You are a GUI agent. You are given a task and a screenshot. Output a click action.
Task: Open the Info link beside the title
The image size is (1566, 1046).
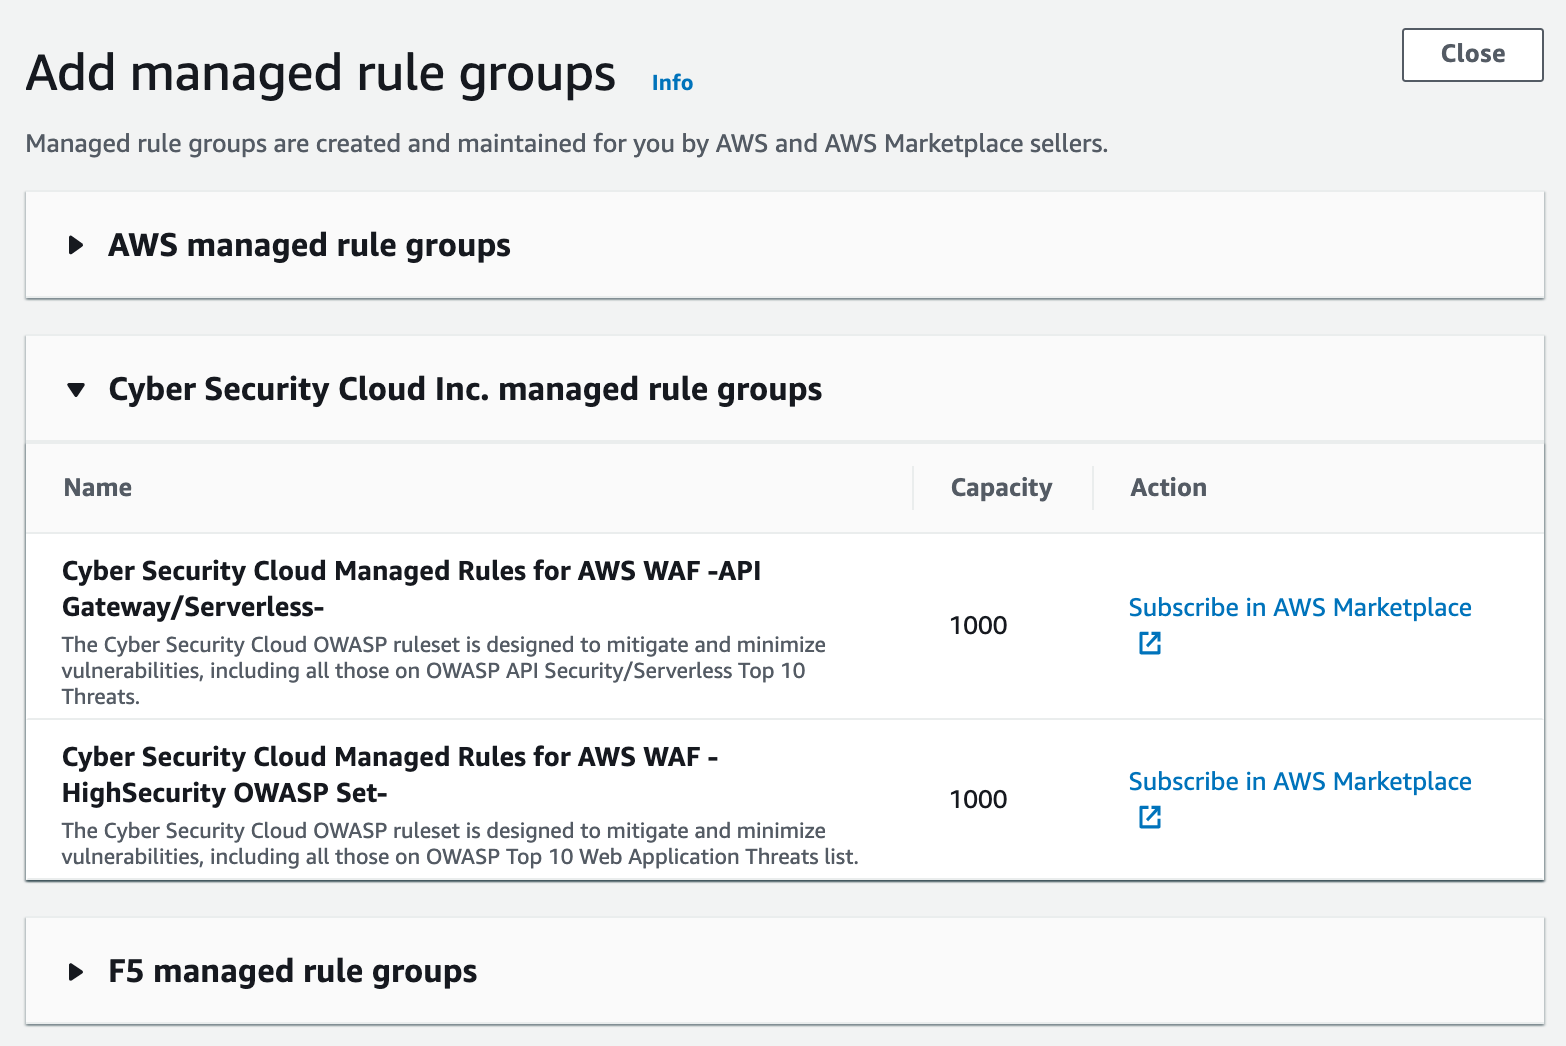672,83
